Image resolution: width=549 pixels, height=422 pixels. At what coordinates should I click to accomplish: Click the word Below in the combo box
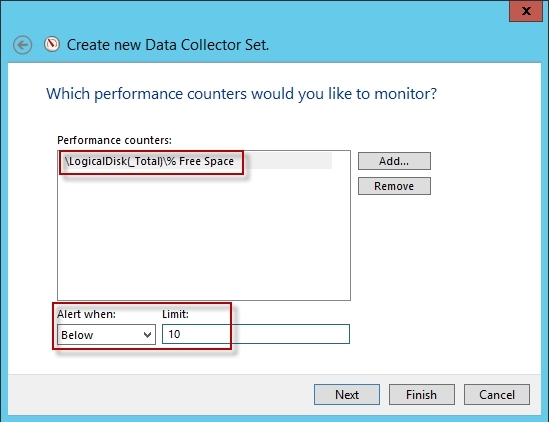pos(77,335)
